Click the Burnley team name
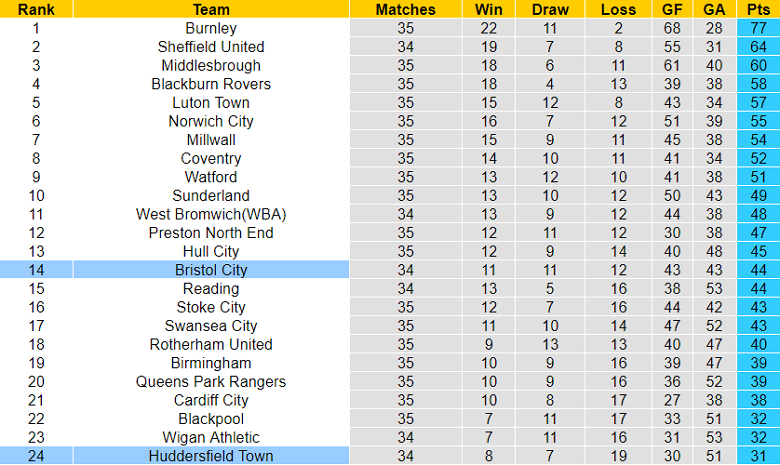 click(211, 28)
